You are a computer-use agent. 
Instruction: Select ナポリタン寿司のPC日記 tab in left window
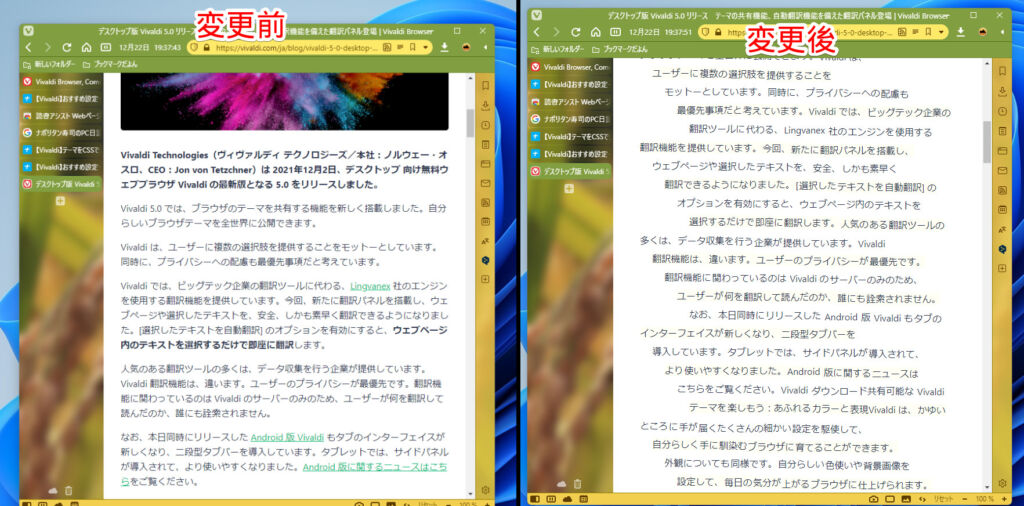coord(61,133)
